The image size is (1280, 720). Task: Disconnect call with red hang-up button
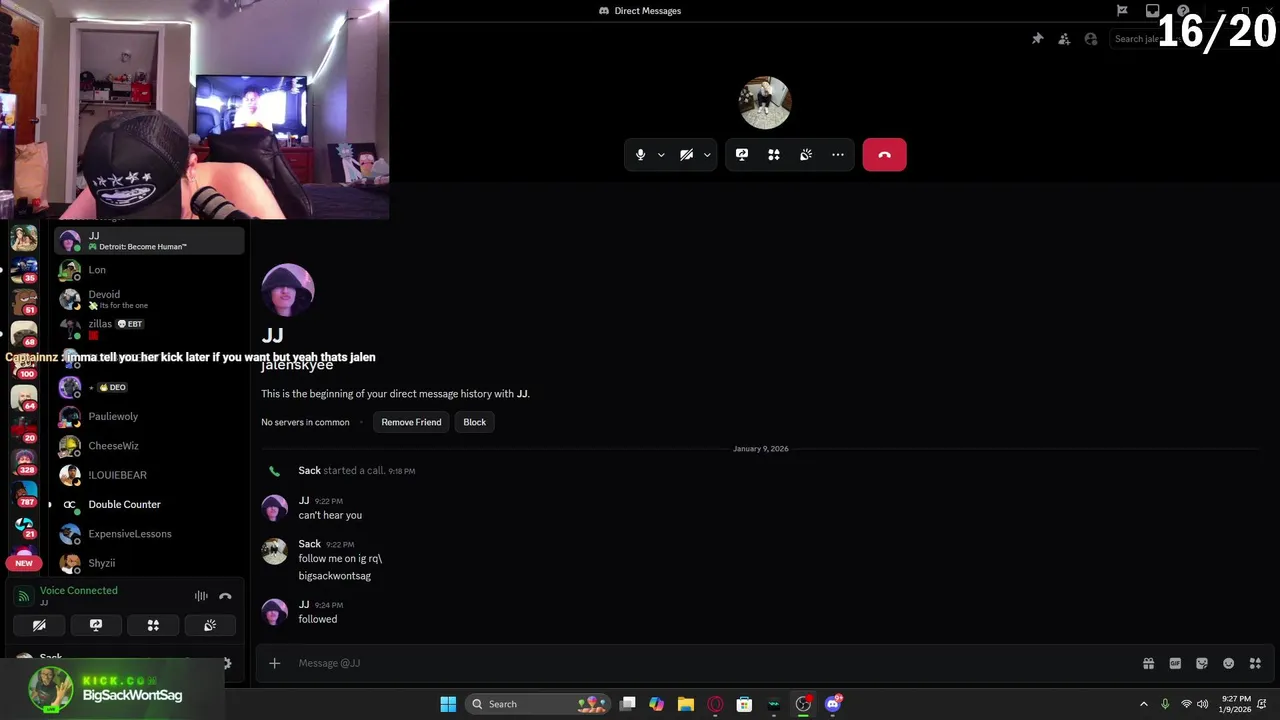pos(884,155)
